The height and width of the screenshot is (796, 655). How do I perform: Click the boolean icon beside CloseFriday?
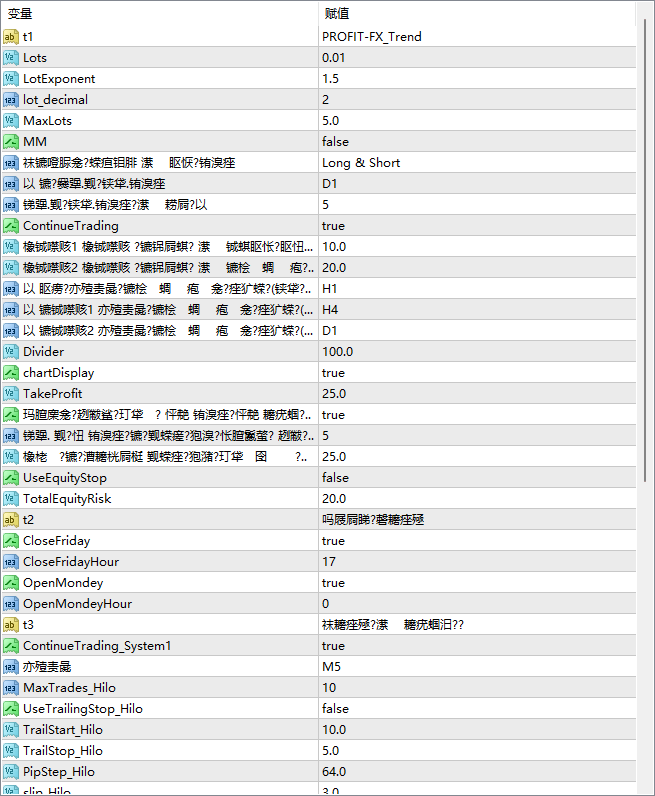point(11,541)
